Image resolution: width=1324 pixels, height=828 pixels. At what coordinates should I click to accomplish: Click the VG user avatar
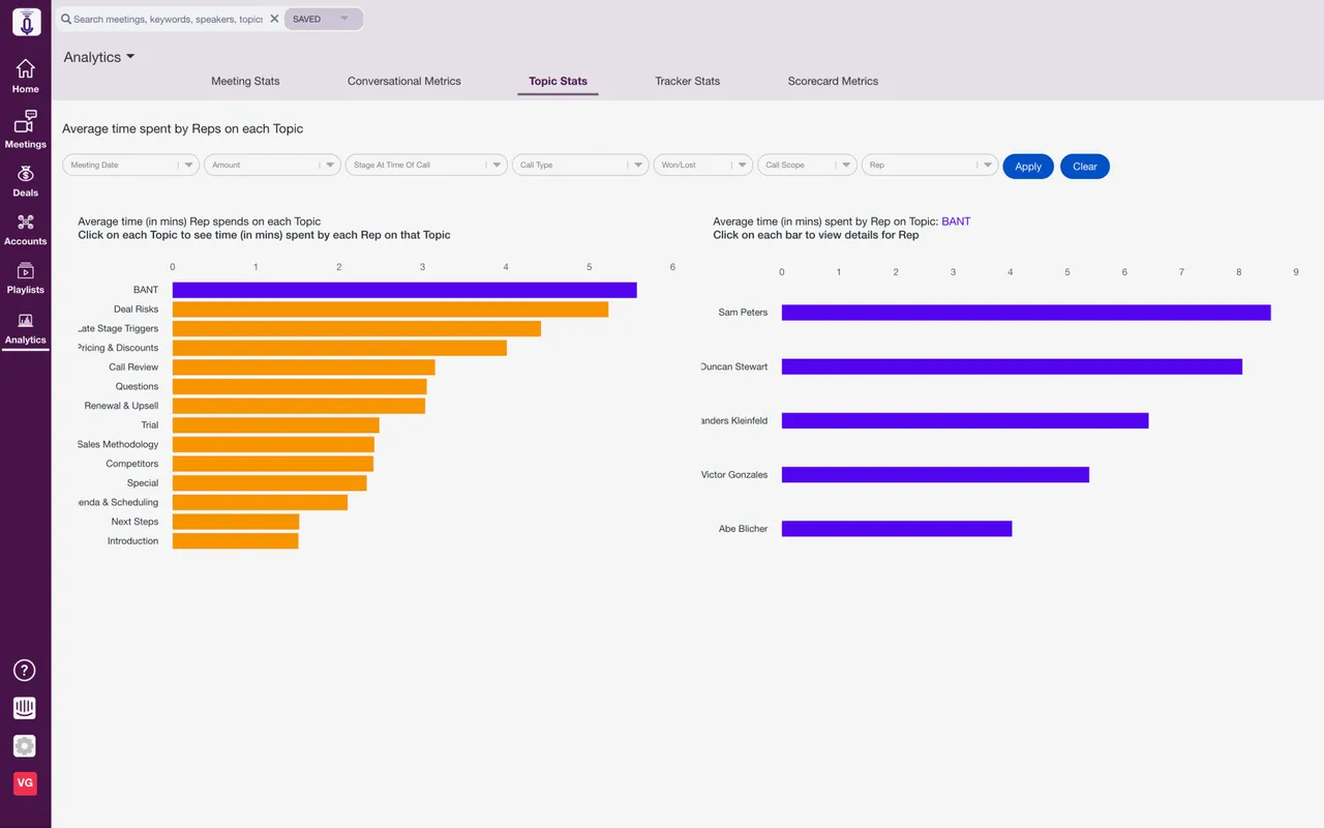point(25,783)
